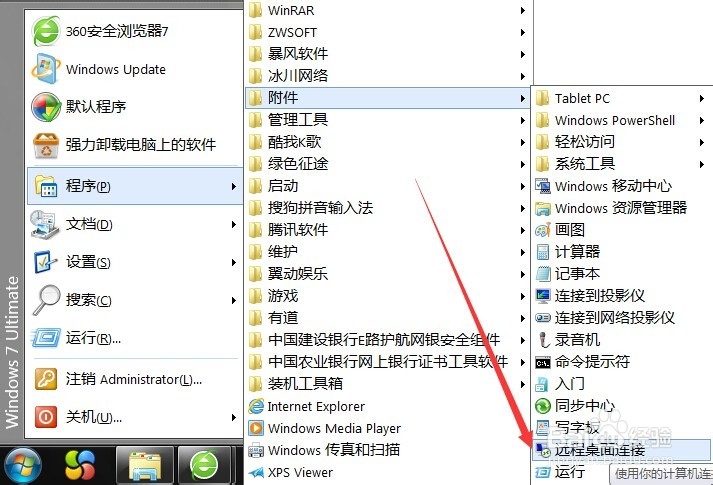Open the 腾讯软件 folder

[387, 230]
